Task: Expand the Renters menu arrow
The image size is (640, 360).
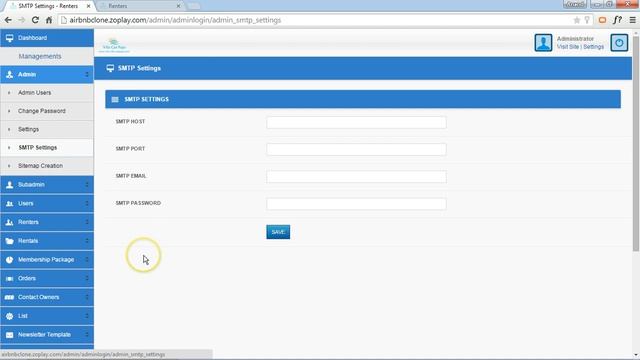Action: pyautogui.click(x=87, y=222)
